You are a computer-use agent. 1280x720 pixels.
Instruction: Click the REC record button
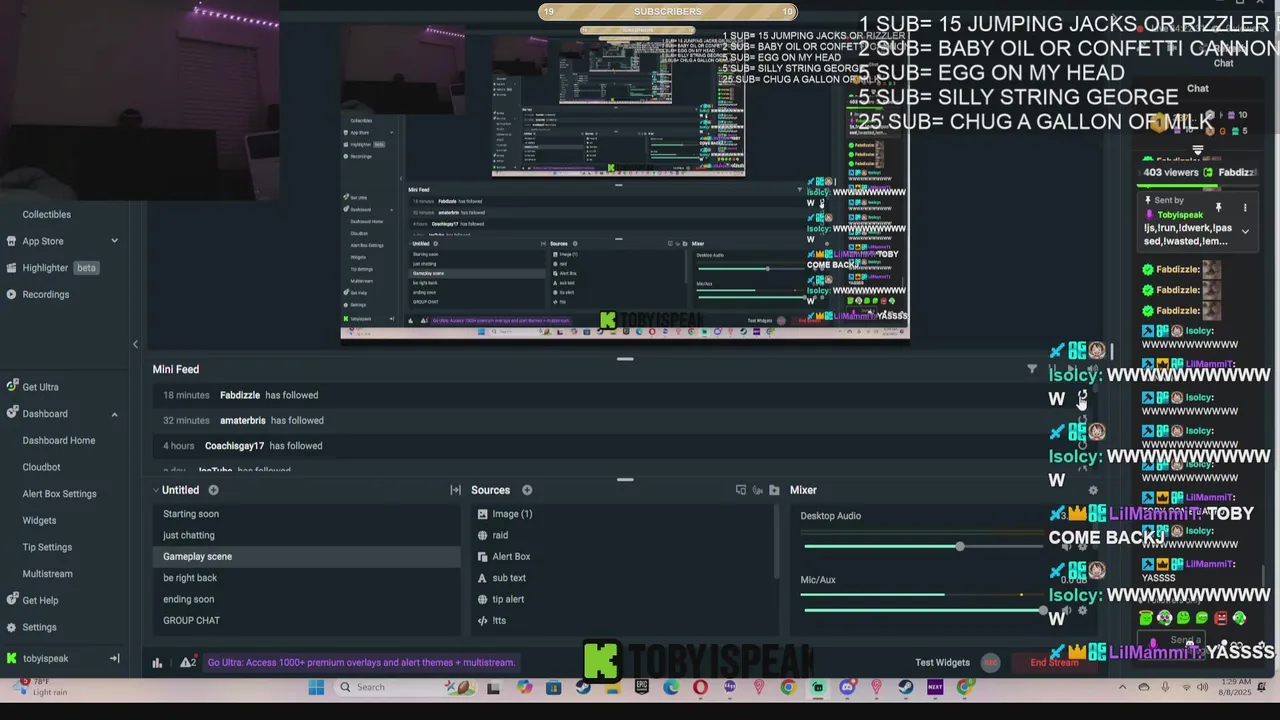[x=990, y=662]
